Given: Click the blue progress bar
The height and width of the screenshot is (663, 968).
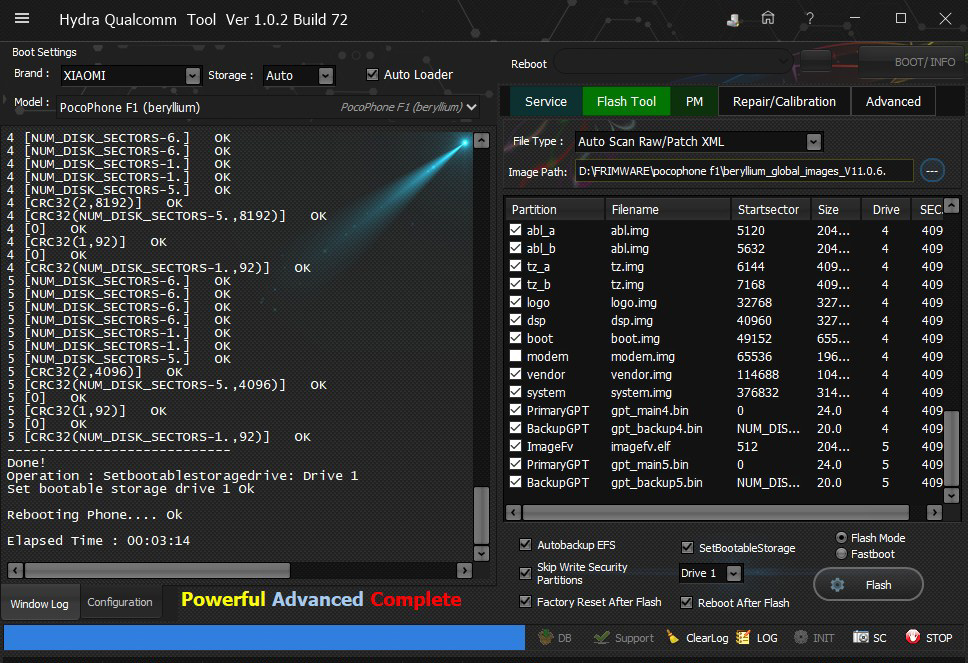Looking at the screenshot, I should (264, 637).
